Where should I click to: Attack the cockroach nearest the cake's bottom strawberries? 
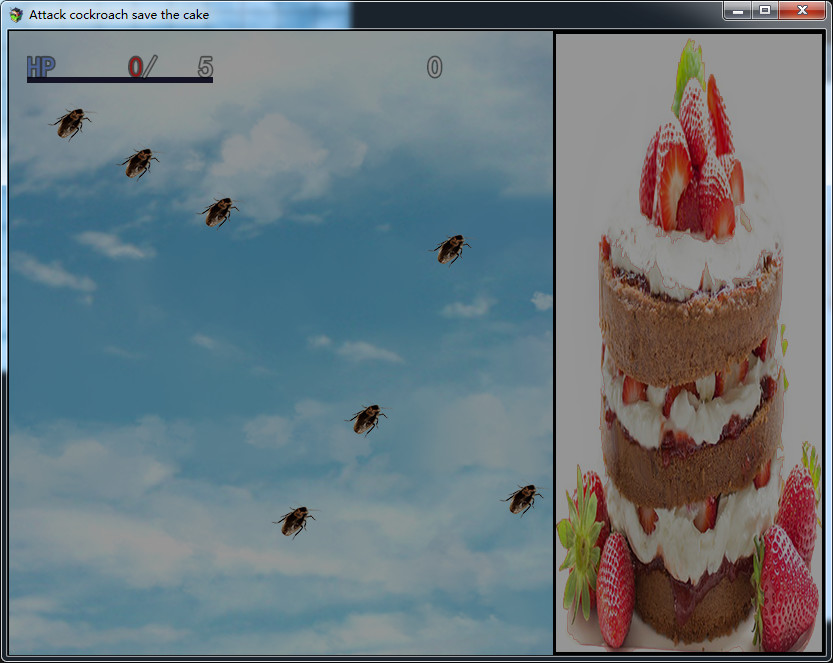point(522,499)
